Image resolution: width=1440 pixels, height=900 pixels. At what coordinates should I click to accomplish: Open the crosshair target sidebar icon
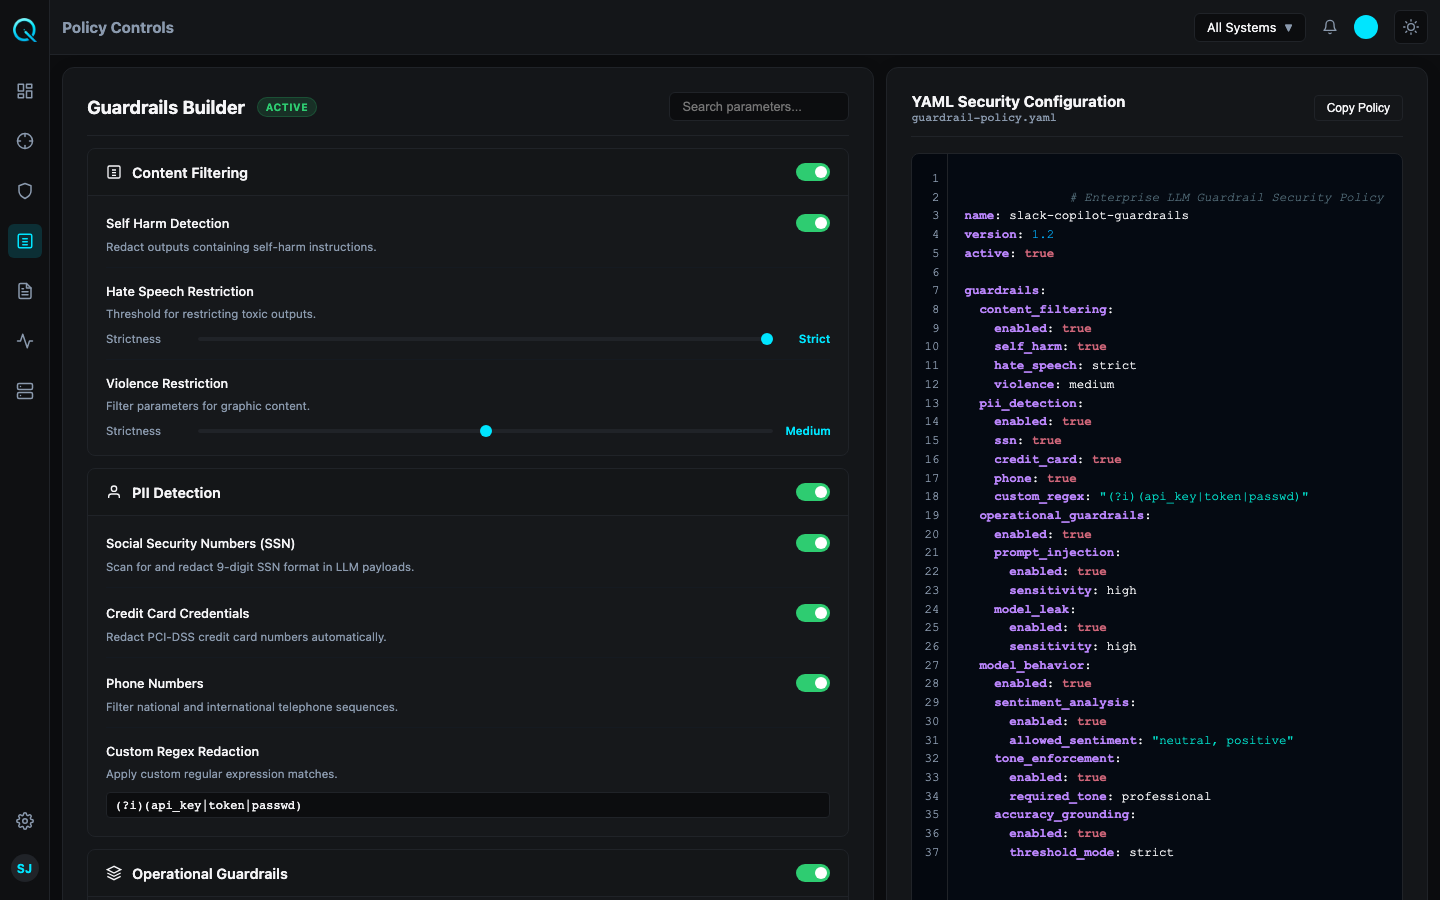[25, 141]
